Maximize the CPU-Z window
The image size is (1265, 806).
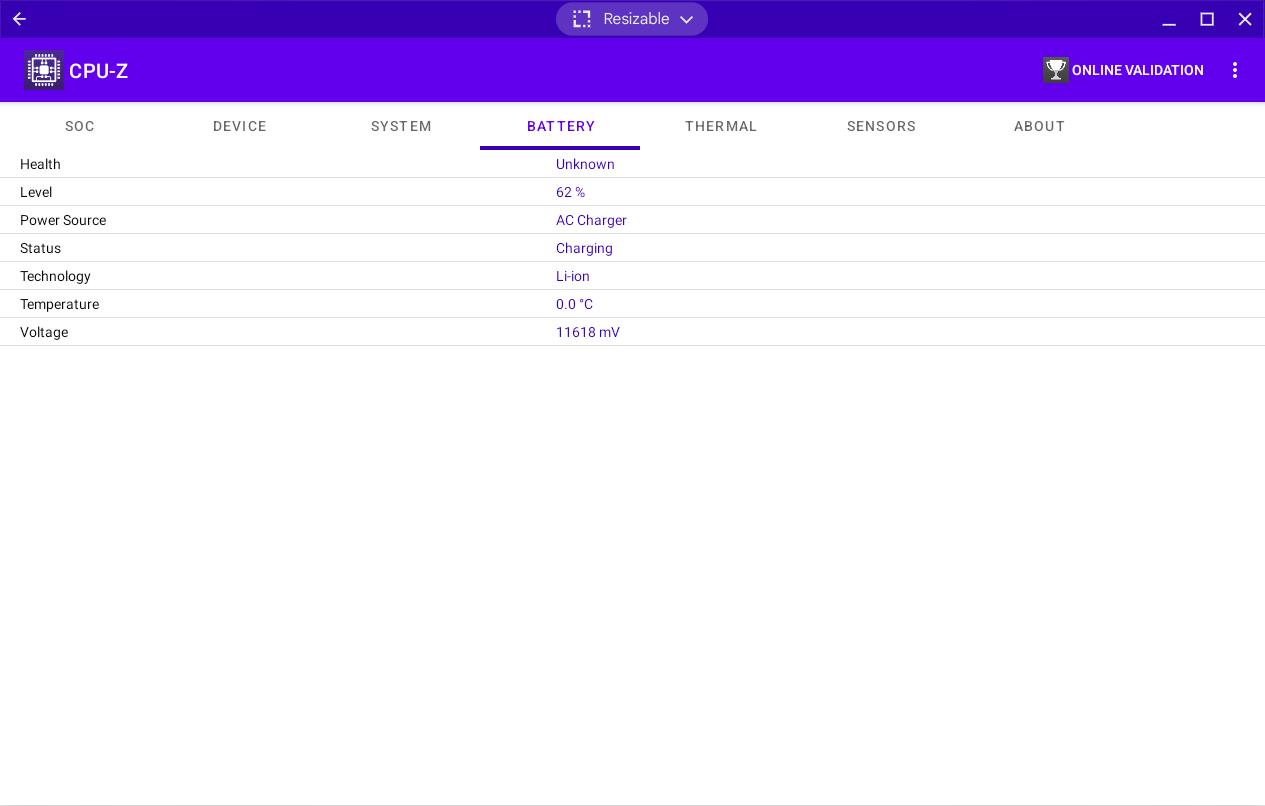[x=1207, y=19]
